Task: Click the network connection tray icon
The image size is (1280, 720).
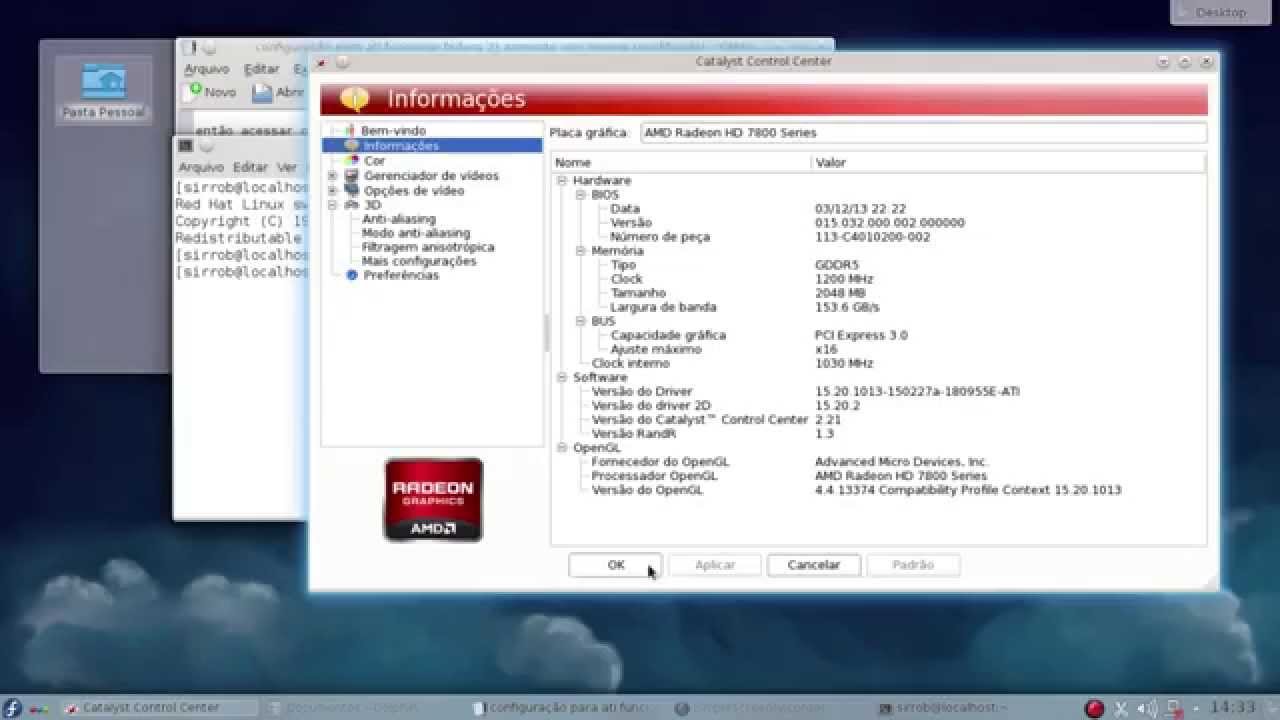Action: pyautogui.click(x=1175, y=708)
